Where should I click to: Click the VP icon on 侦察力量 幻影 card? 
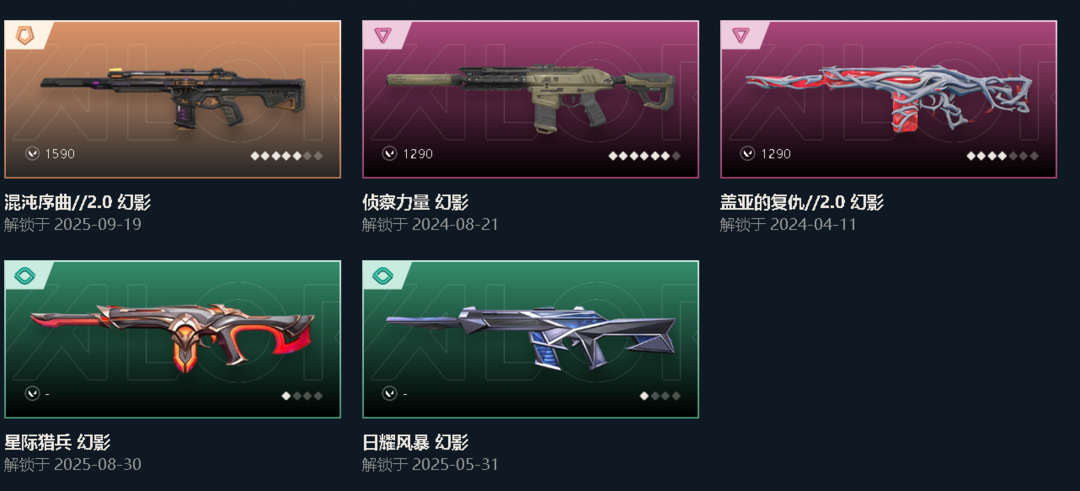click(390, 154)
